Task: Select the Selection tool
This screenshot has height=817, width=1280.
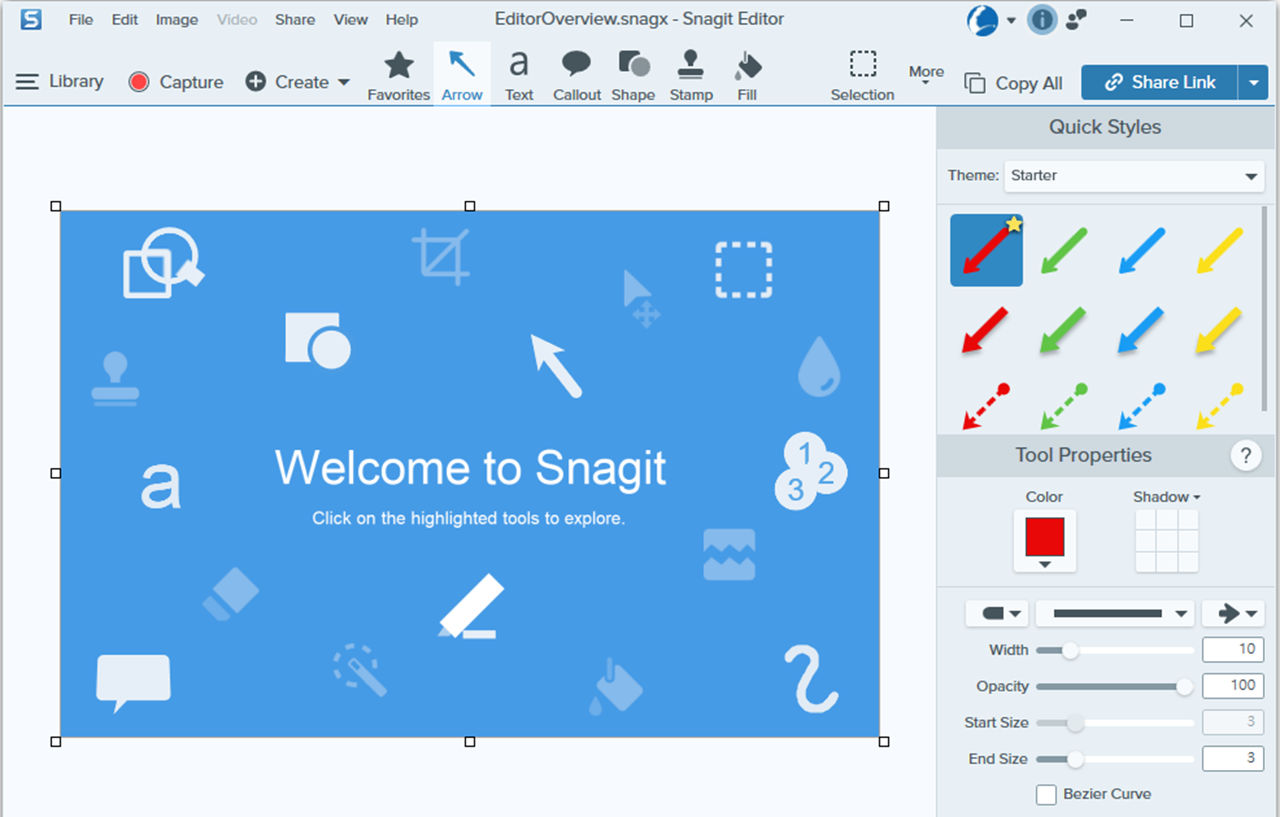Action: coord(862,75)
